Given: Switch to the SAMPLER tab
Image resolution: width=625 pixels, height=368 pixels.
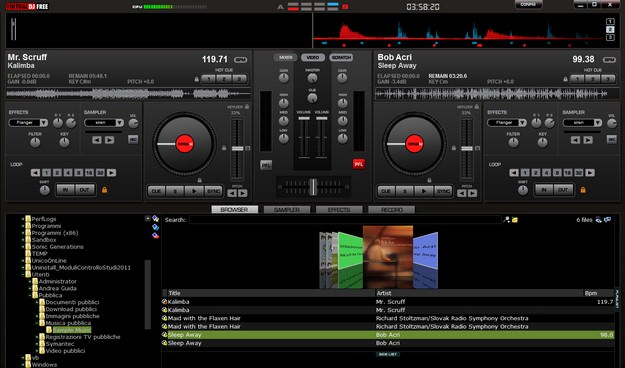Looking at the screenshot, I should pyautogui.click(x=287, y=210).
